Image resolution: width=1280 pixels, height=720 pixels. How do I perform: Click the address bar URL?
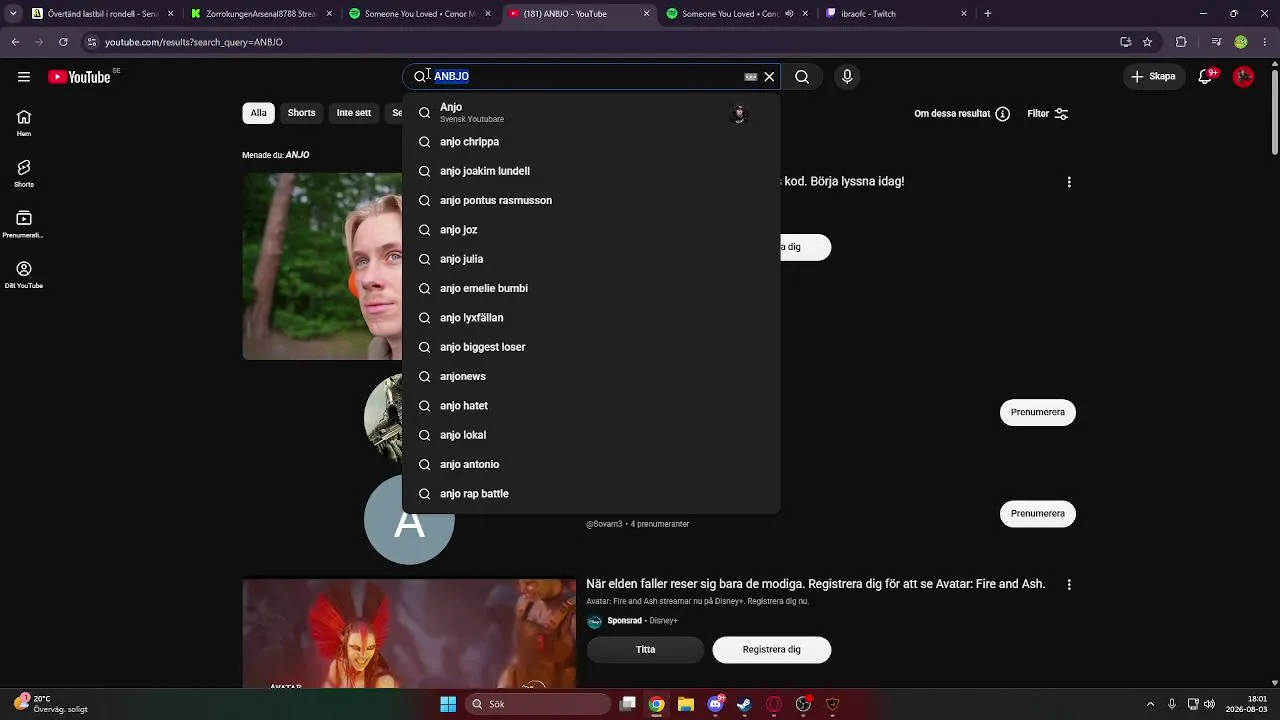(x=194, y=42)
